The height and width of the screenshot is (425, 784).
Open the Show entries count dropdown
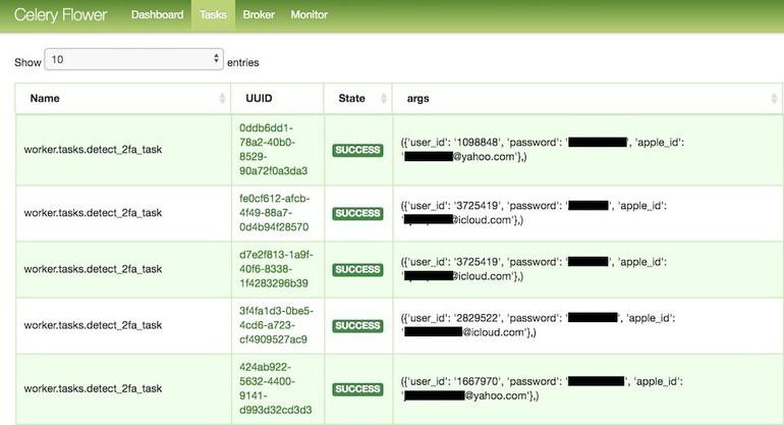point(134,60)
